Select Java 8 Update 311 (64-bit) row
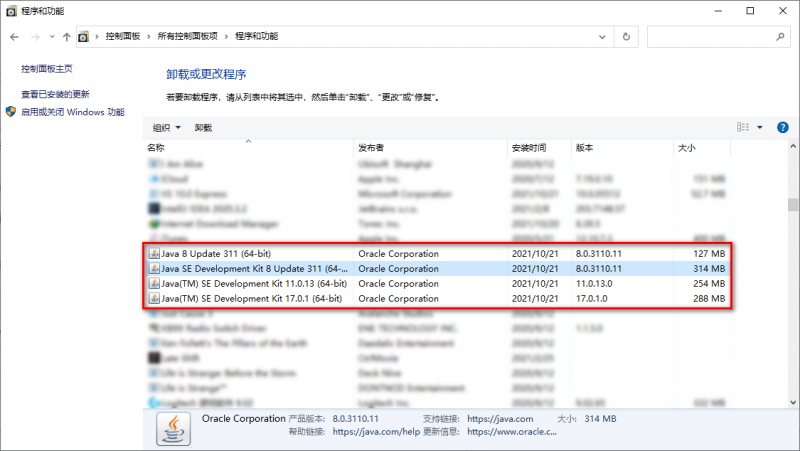The image size is (800, 451). pyautogui.click(x=437, y=254)
